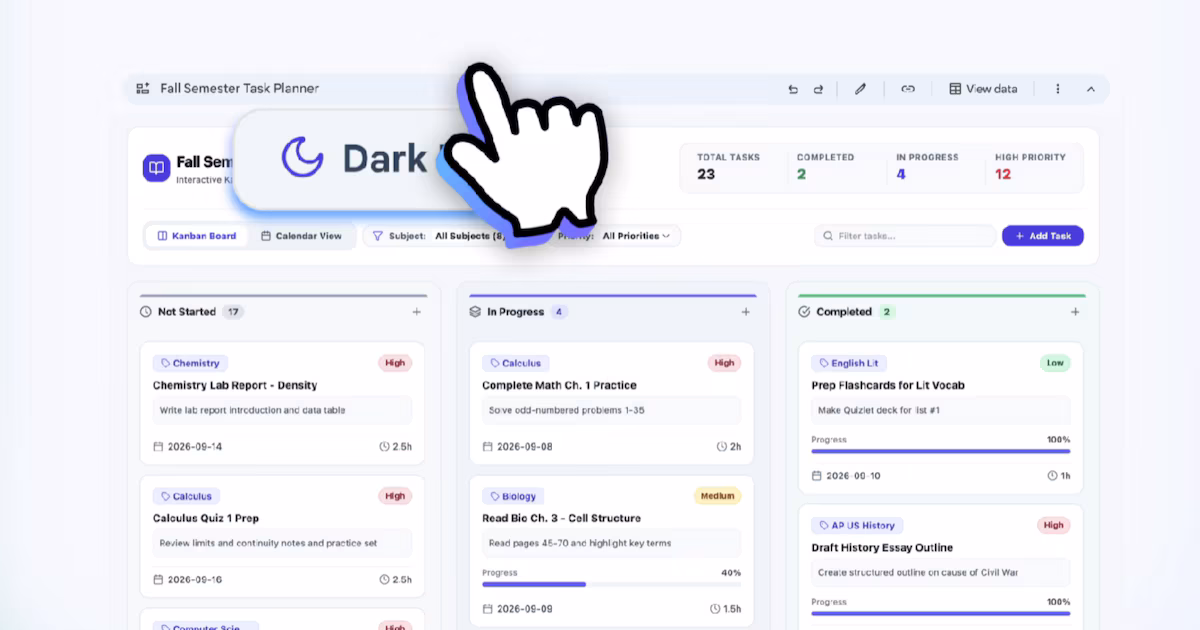Click the layers icon of In Progress column
This screenshot has width=1200, height=630.
click(x=475, y=312)
